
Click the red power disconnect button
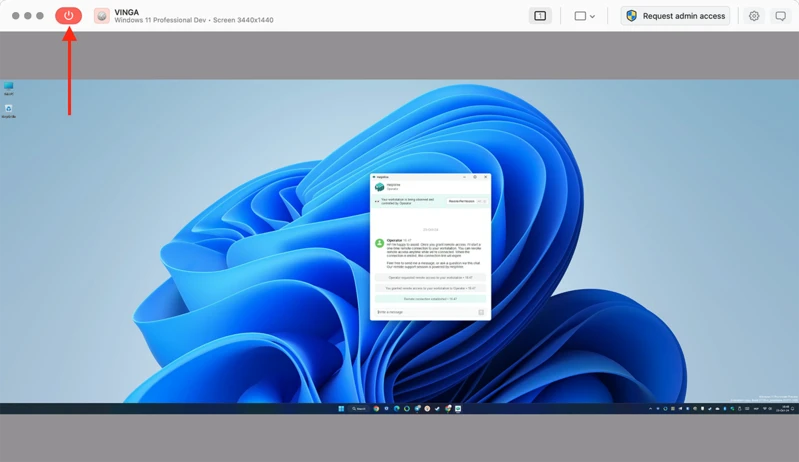coord(68,16)
